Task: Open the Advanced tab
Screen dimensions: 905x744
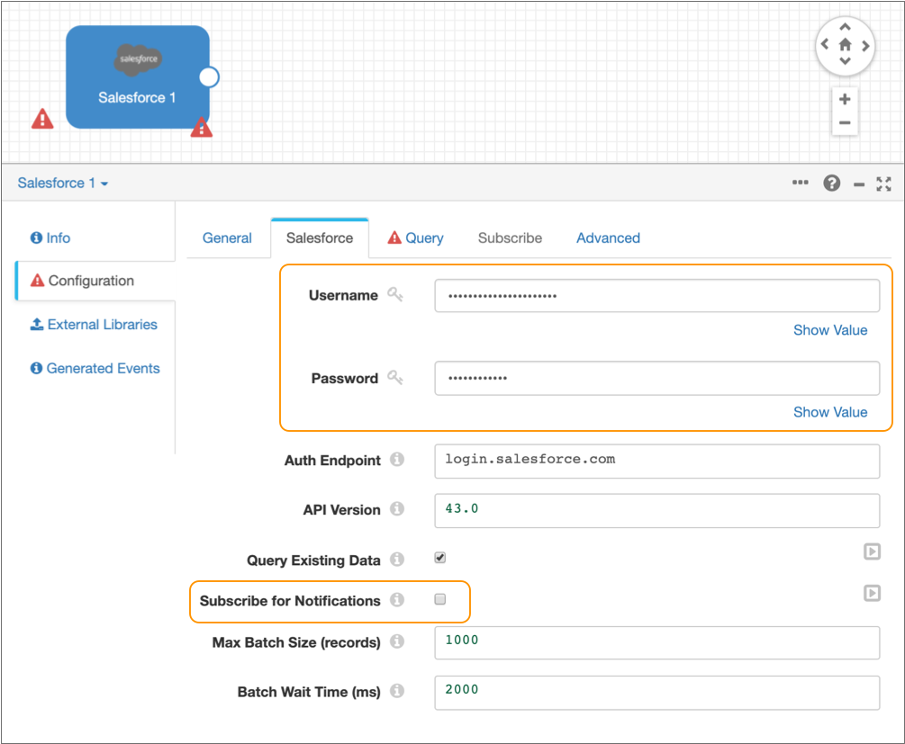Action: pyautogui.click(x=608, y=238)
